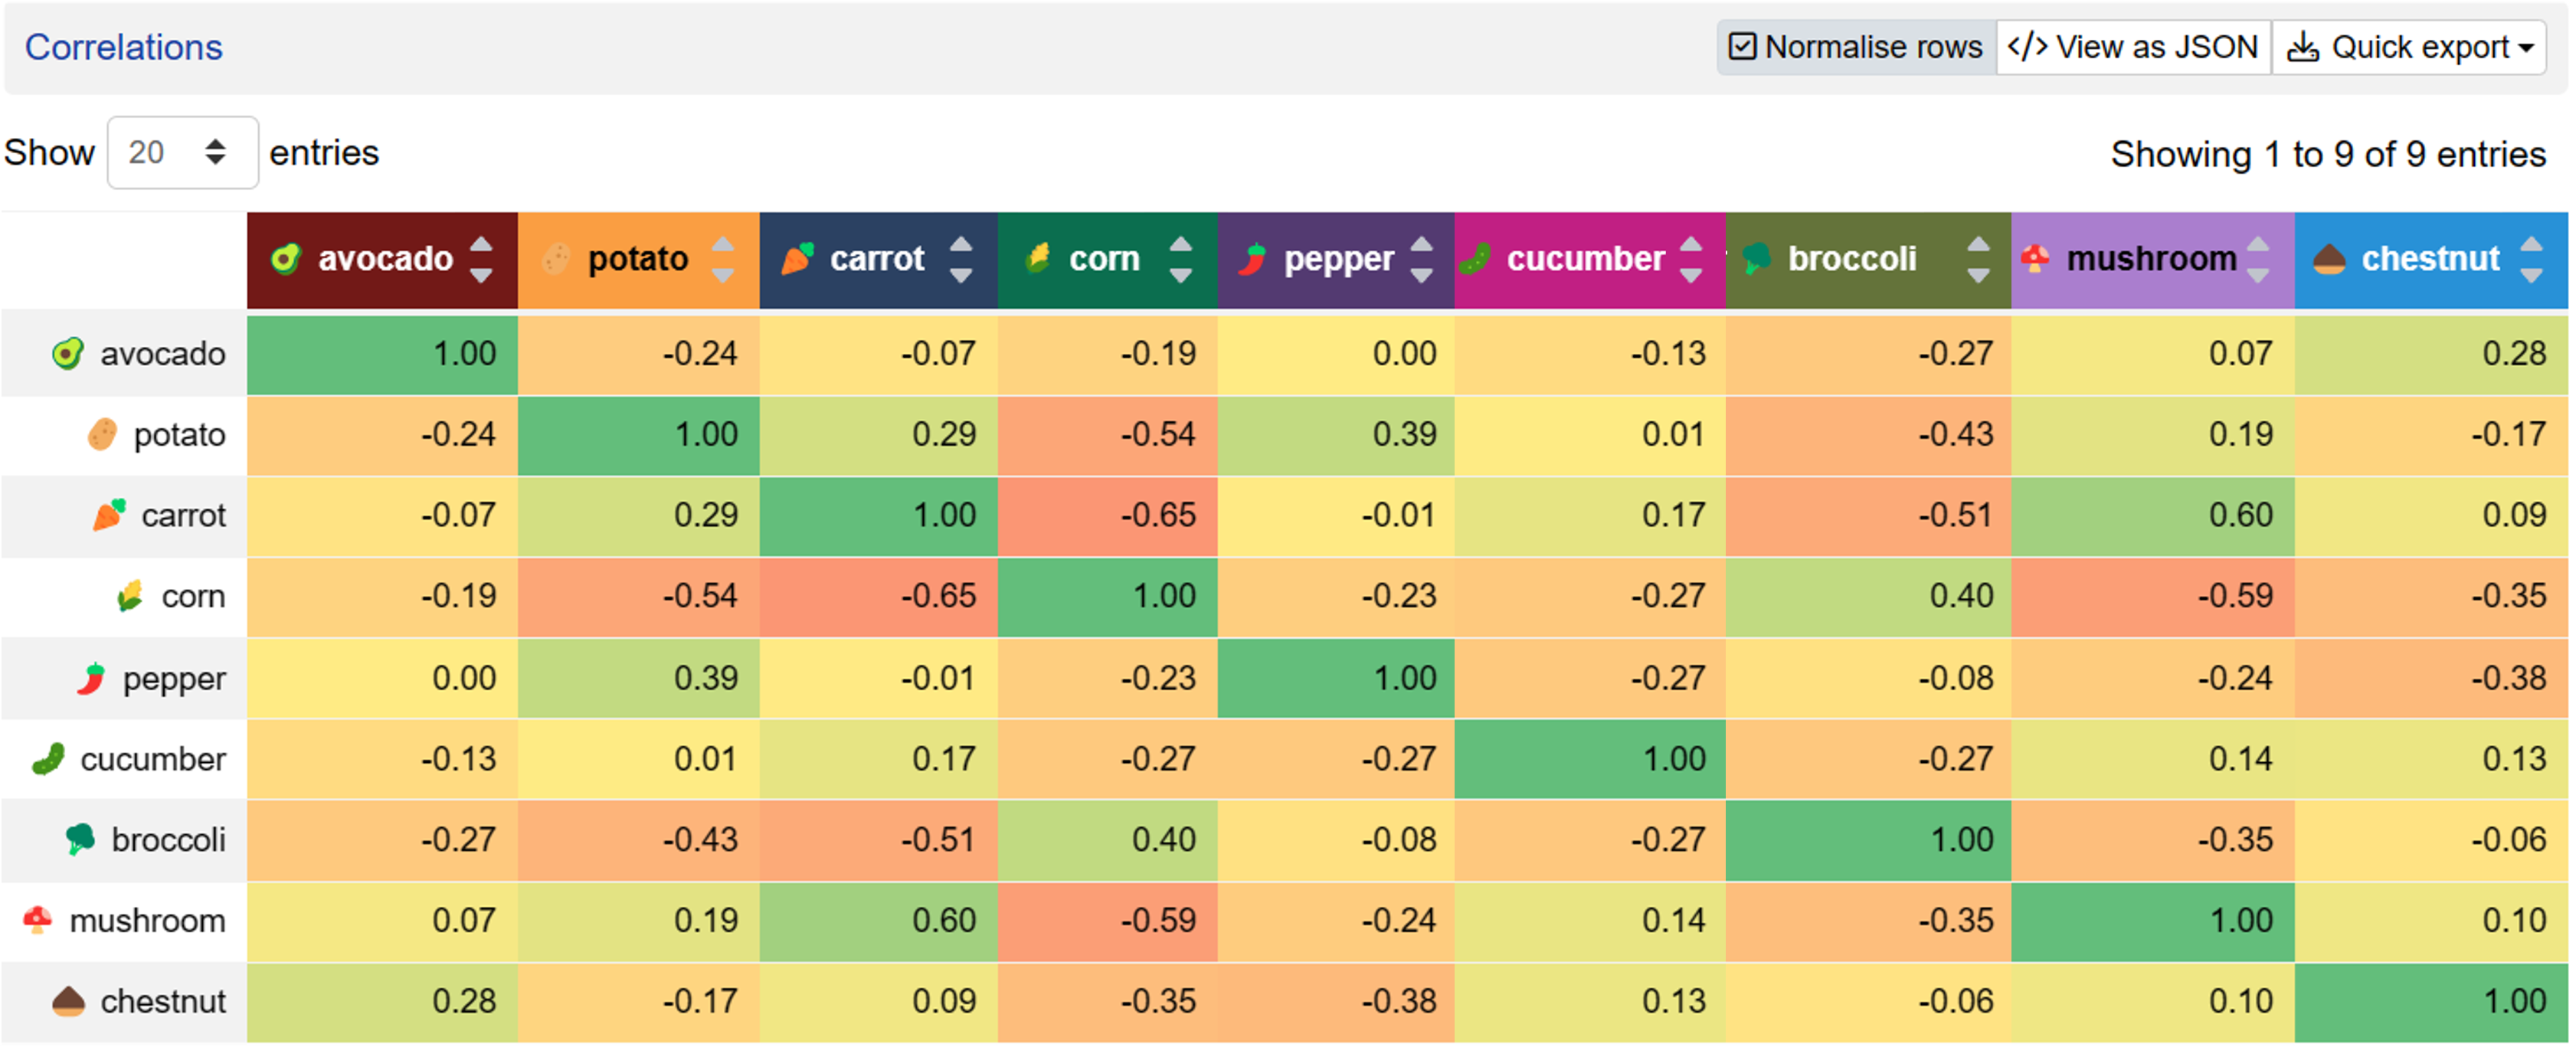
Task: Click the carrot emoji in column header
Action: pyautogui.click(x=797, y=259)
